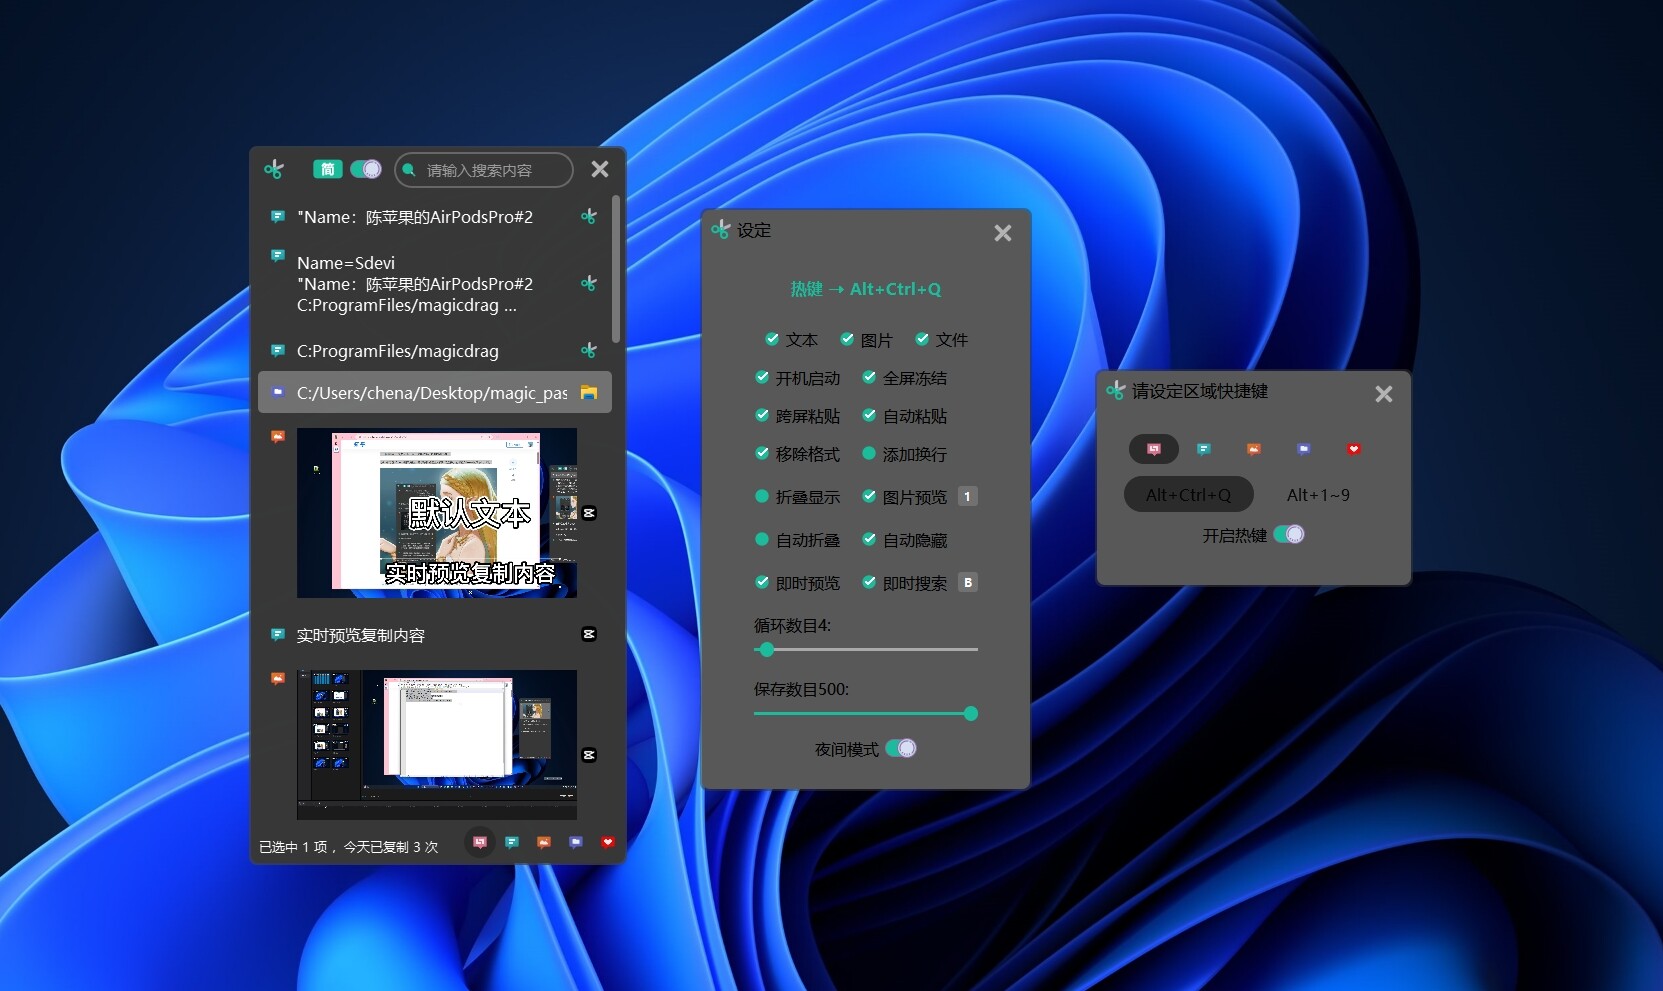Click the scissors copy icon next to Name=Sdevi entry
This screenshot has width=1663, height=991.
pos(590,284)
